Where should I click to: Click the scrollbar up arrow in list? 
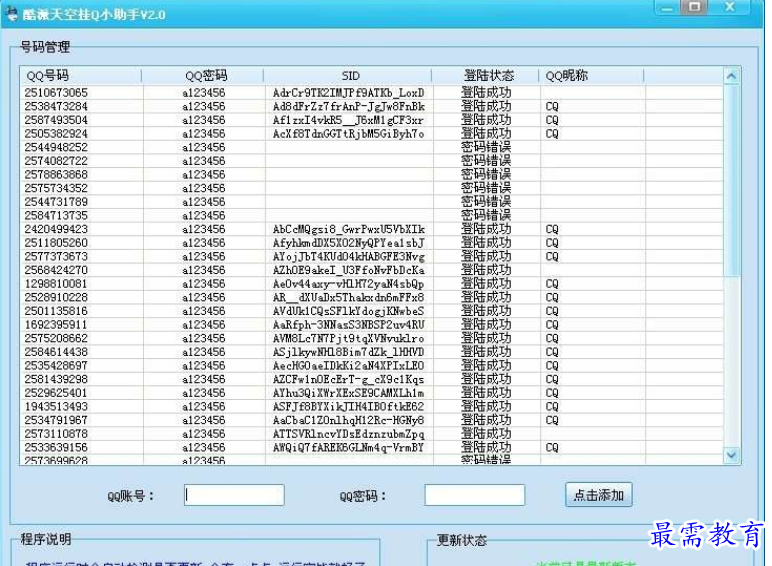731,76
